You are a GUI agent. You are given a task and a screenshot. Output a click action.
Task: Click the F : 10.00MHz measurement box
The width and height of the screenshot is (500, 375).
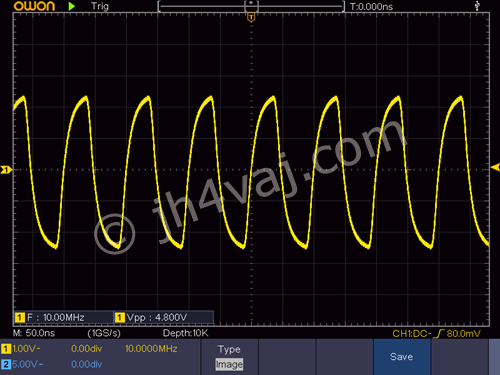[x=64, y=317]
